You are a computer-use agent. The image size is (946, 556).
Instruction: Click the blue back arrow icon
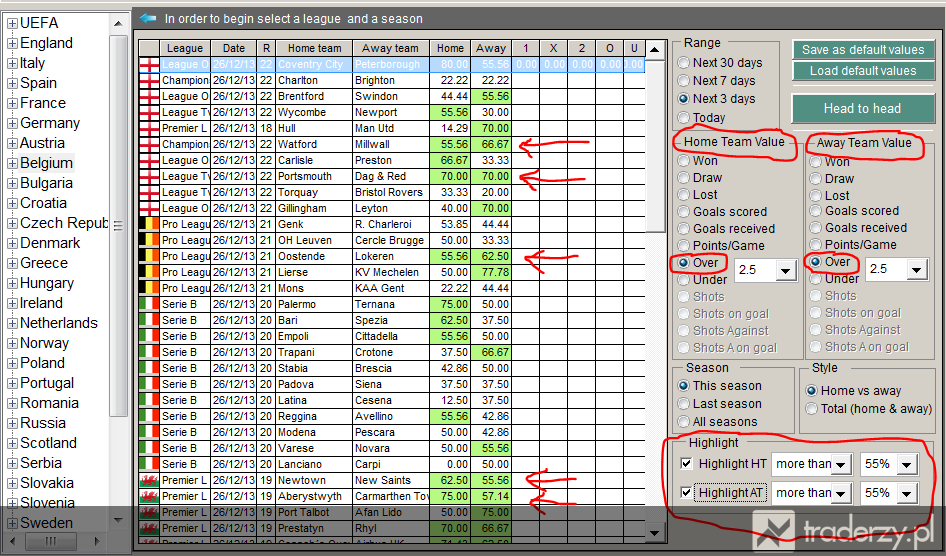coord(148,18)
